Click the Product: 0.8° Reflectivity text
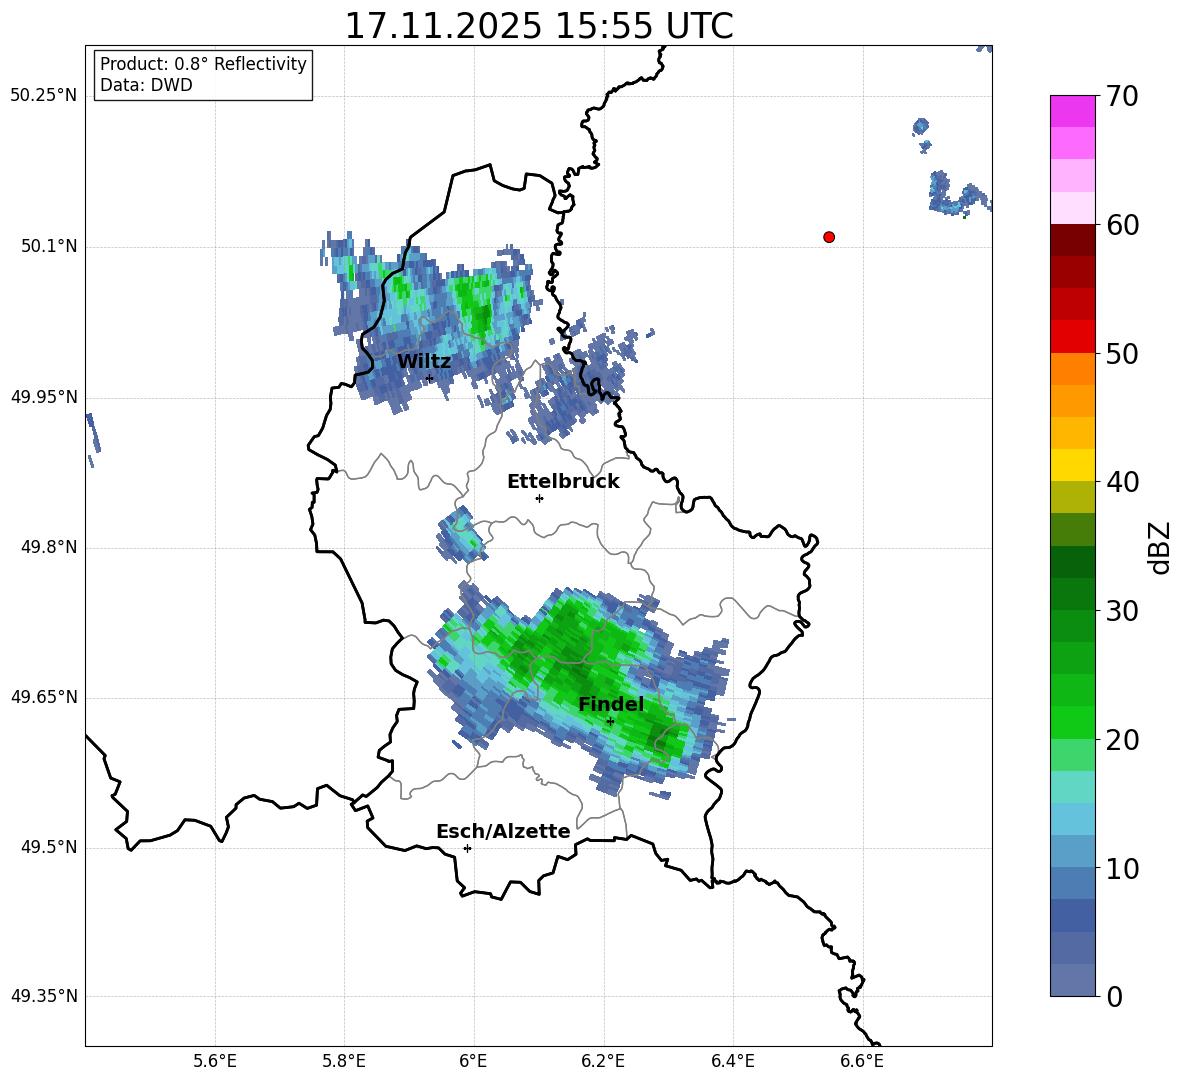The height and width of the screenshot is (1081, 1184). 203,64
